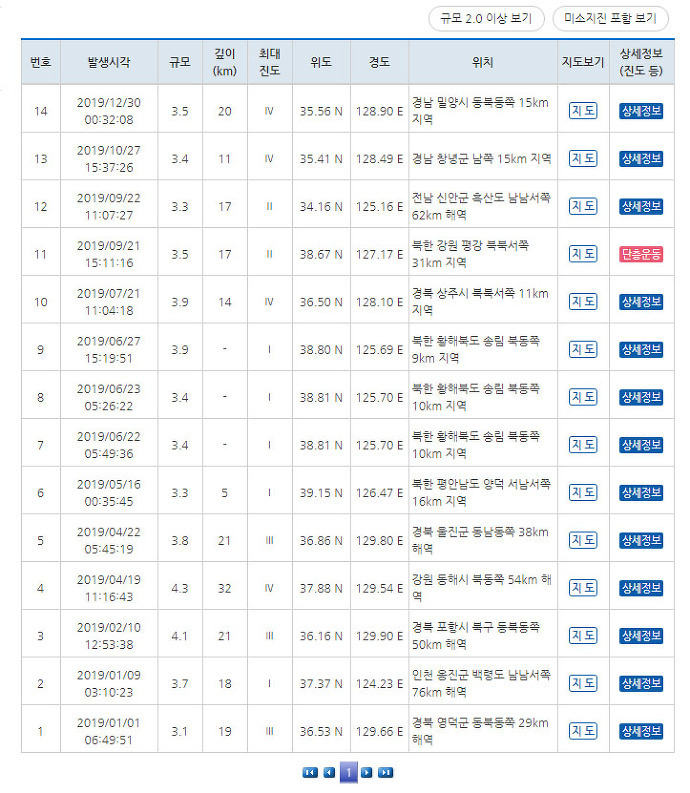
Task: Click the 번호 column header
Action: 40,62
